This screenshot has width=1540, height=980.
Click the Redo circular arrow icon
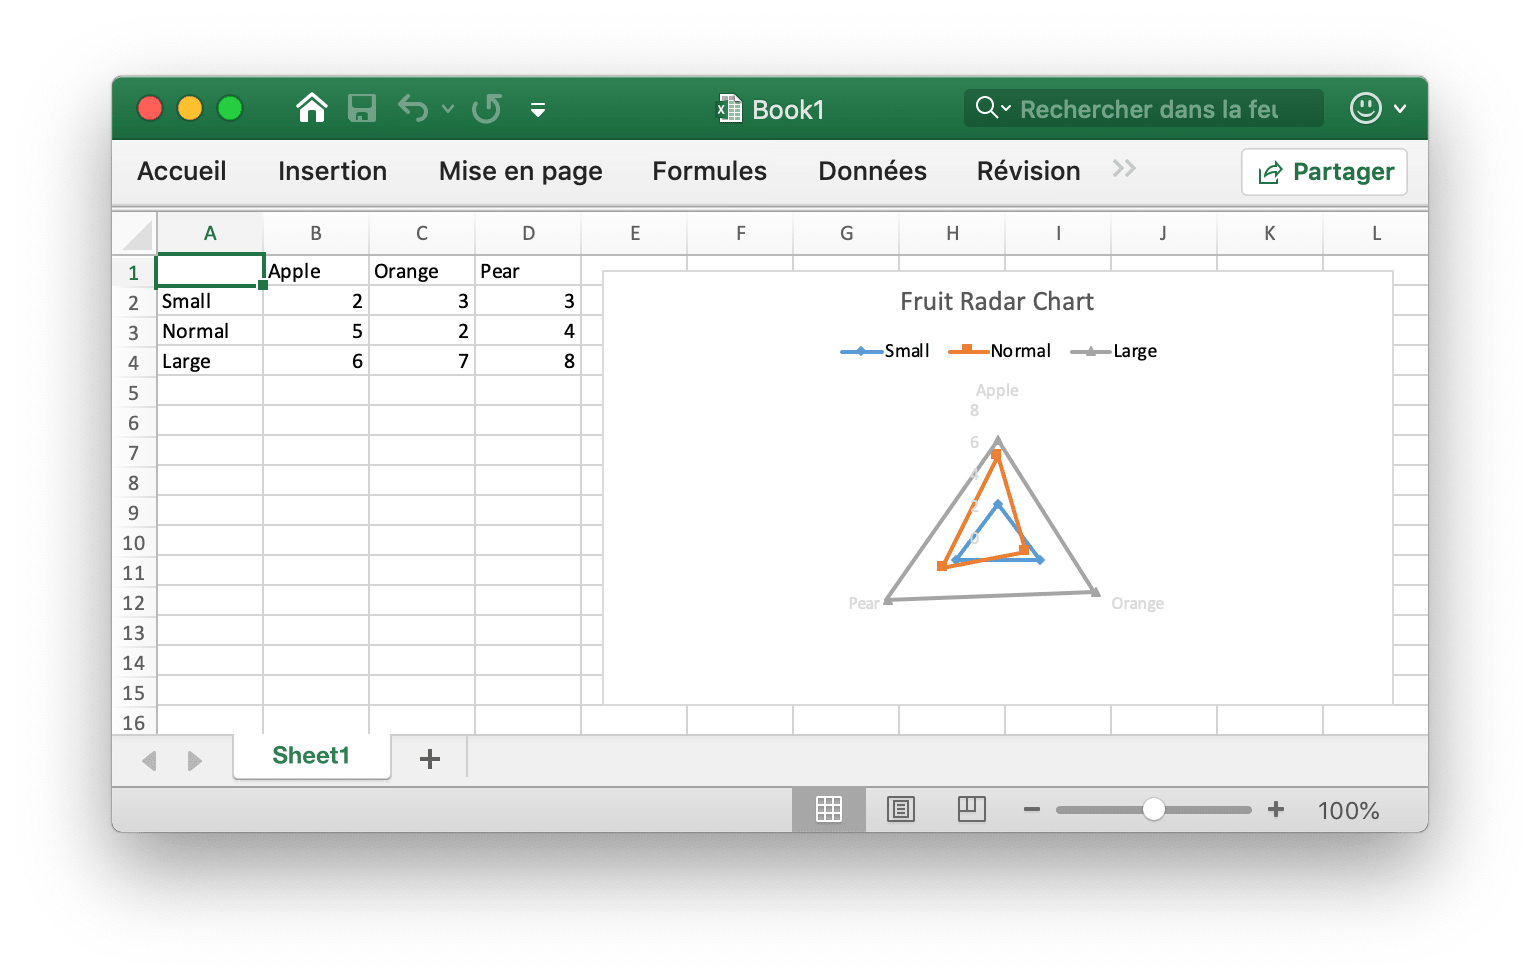tap(487, 108)
